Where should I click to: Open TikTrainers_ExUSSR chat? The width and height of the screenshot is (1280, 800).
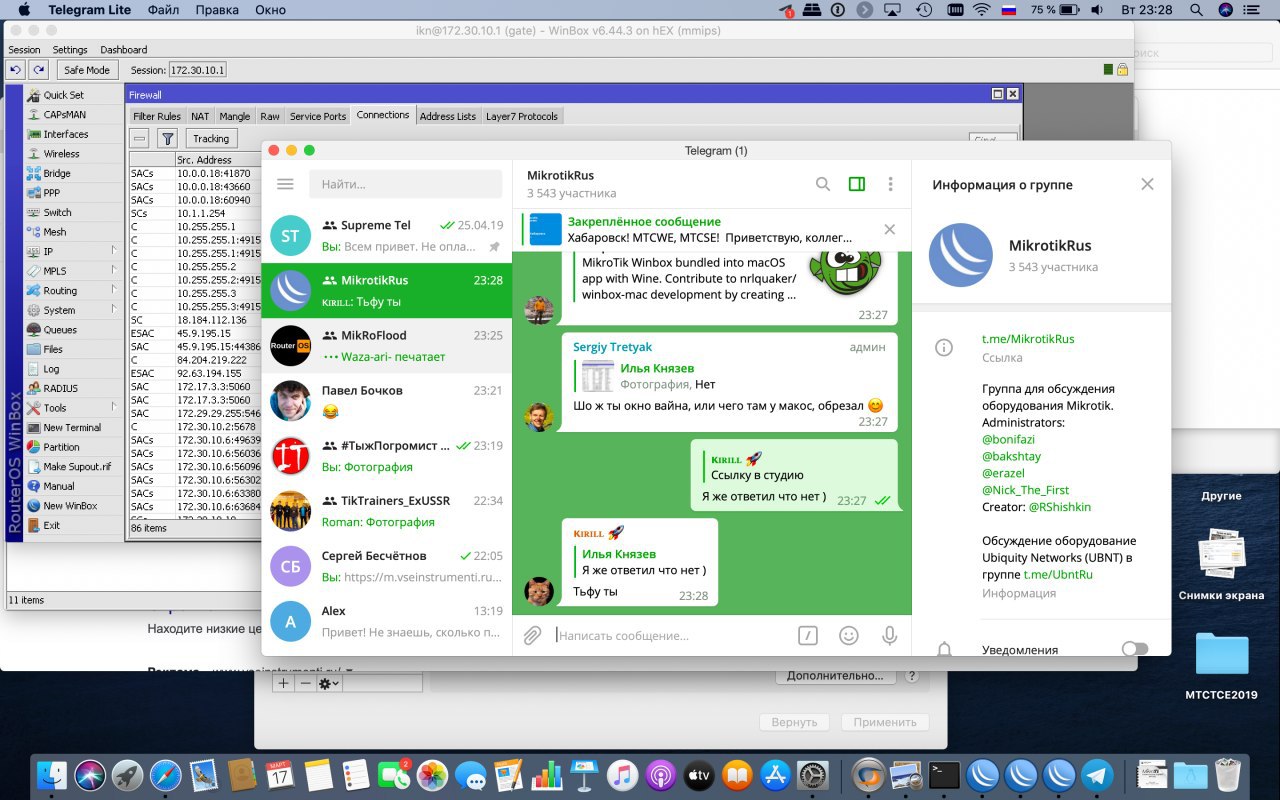point(386,510)
